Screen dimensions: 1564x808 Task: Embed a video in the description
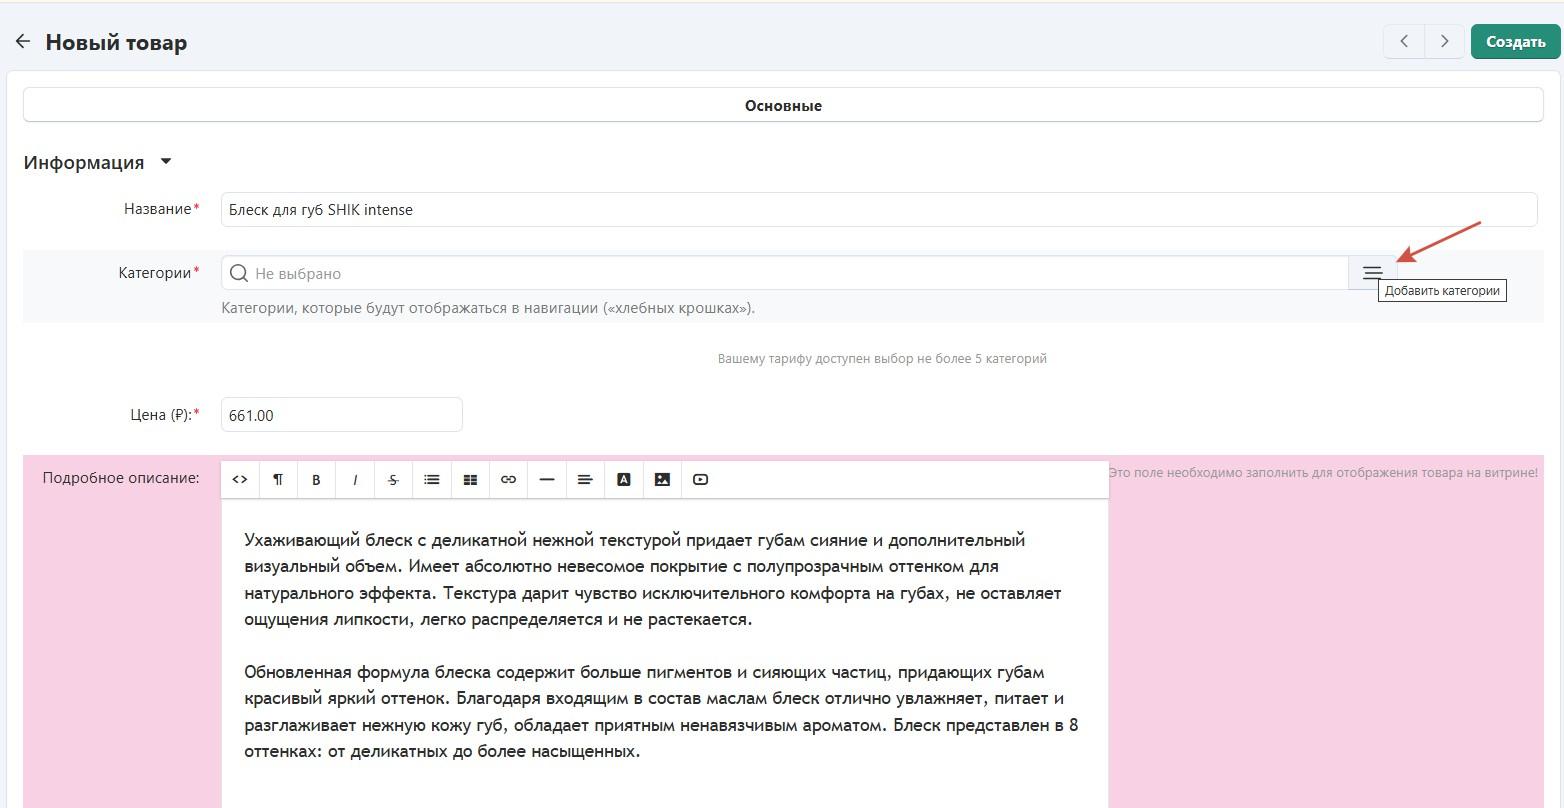(x=700, y=480)
